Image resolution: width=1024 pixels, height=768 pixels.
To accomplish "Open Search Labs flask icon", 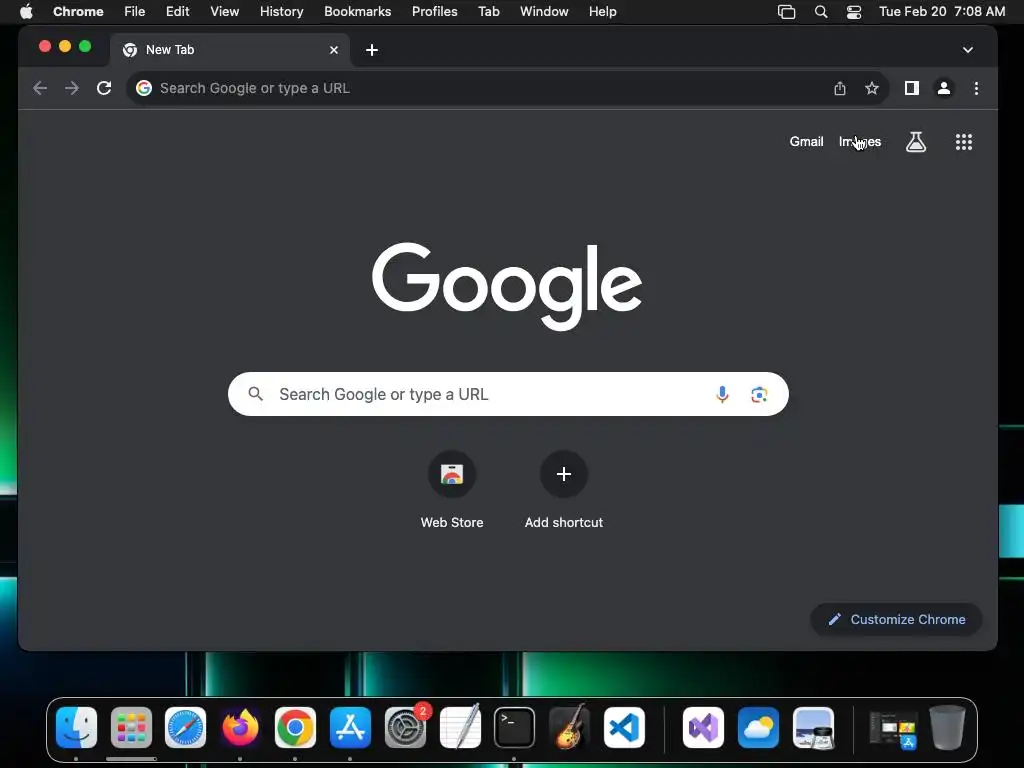I will tap(916, 142).
